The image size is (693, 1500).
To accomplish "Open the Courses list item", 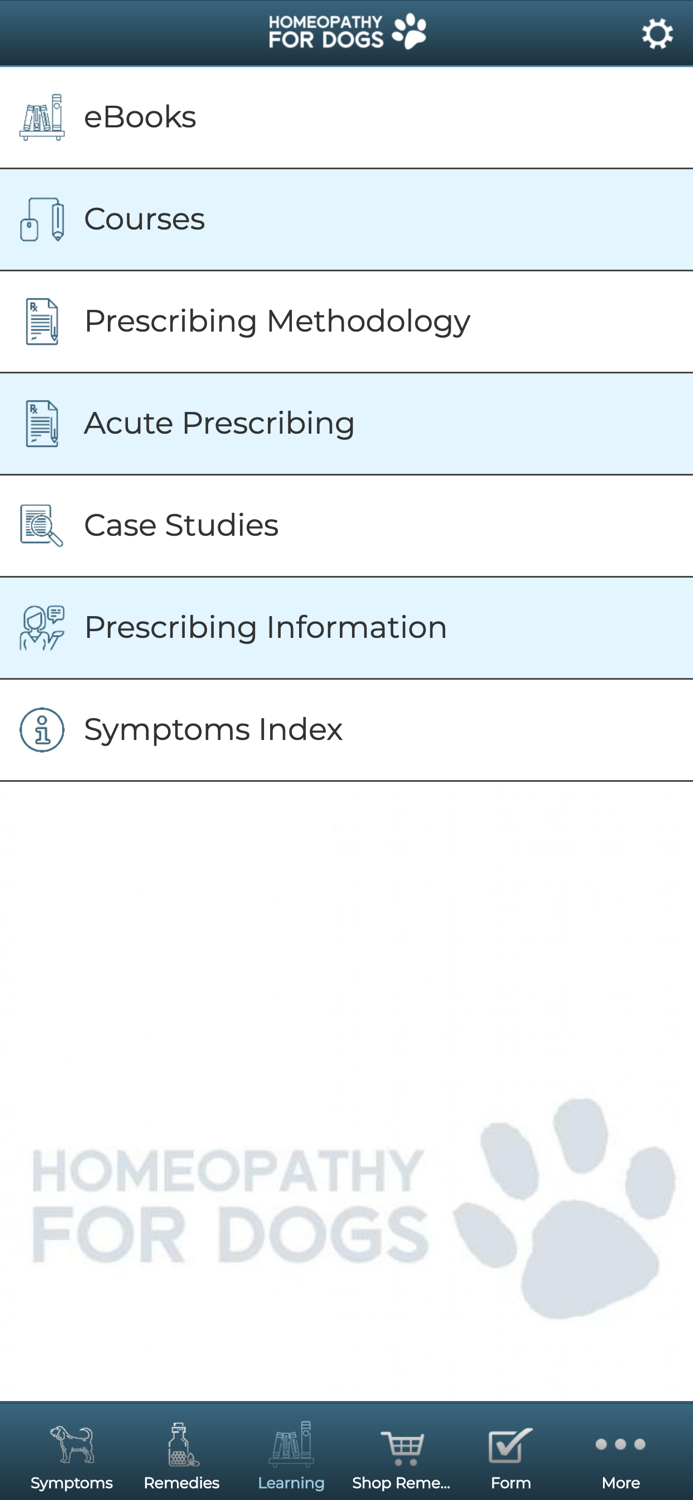I will 144,219.
